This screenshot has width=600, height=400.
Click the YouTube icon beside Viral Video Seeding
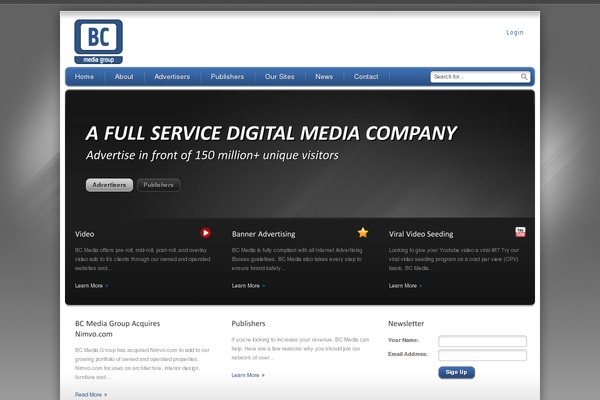click(520, 232)
